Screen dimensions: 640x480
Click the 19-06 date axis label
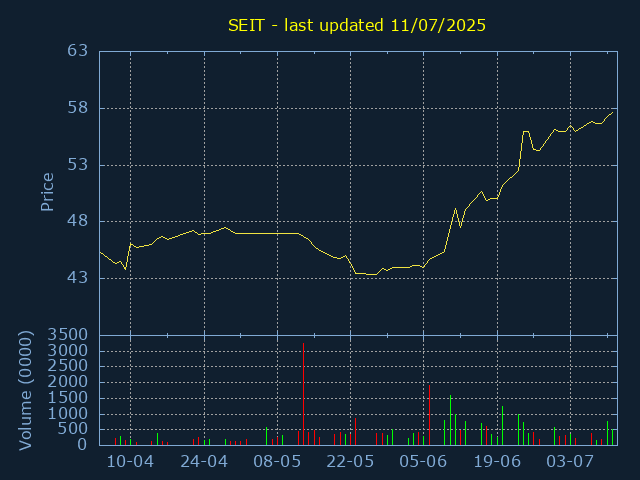(x=497, y=462)
